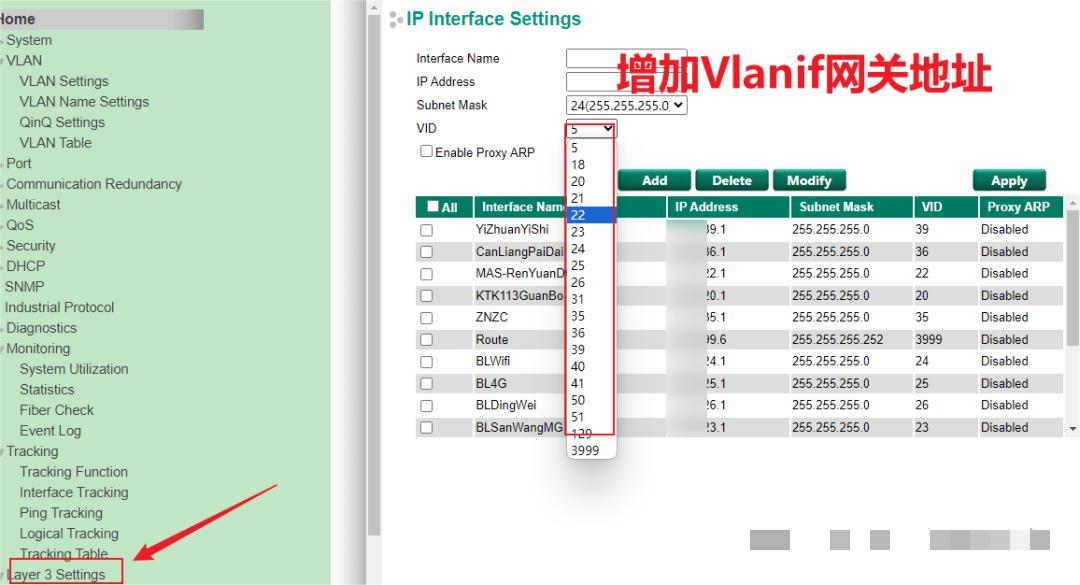The width and height of the screenshot is (1080, 585).
Task: Open System Utilization page
Action: pyautogui.click(x=74, y=369)
